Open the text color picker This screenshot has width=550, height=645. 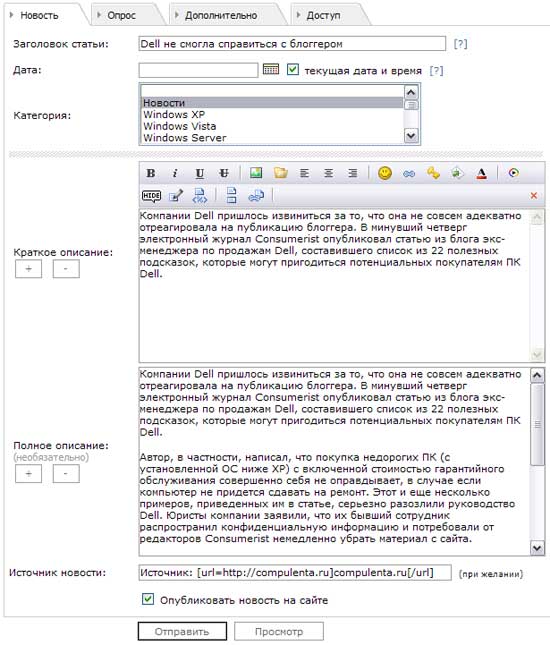(481, 173)
